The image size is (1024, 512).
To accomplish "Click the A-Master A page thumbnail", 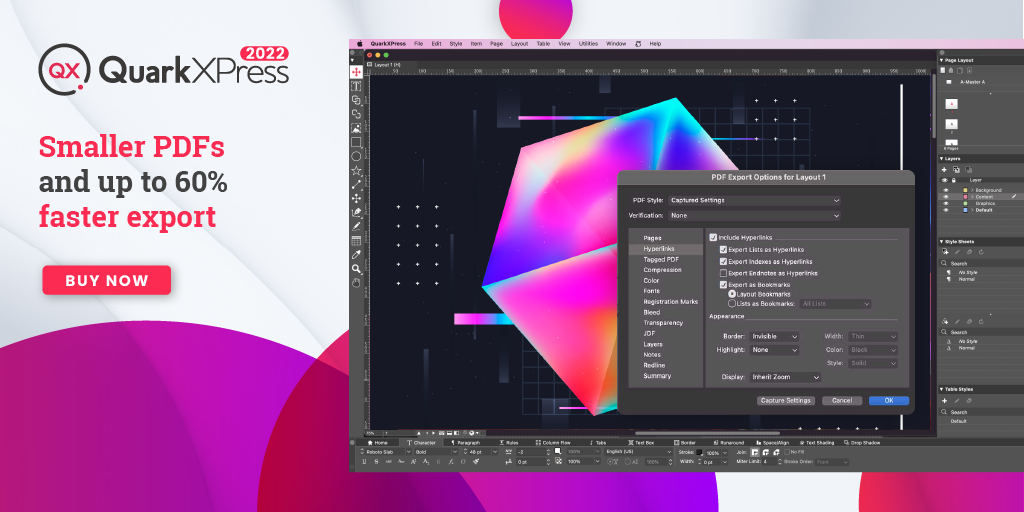I will coord(949,82).
